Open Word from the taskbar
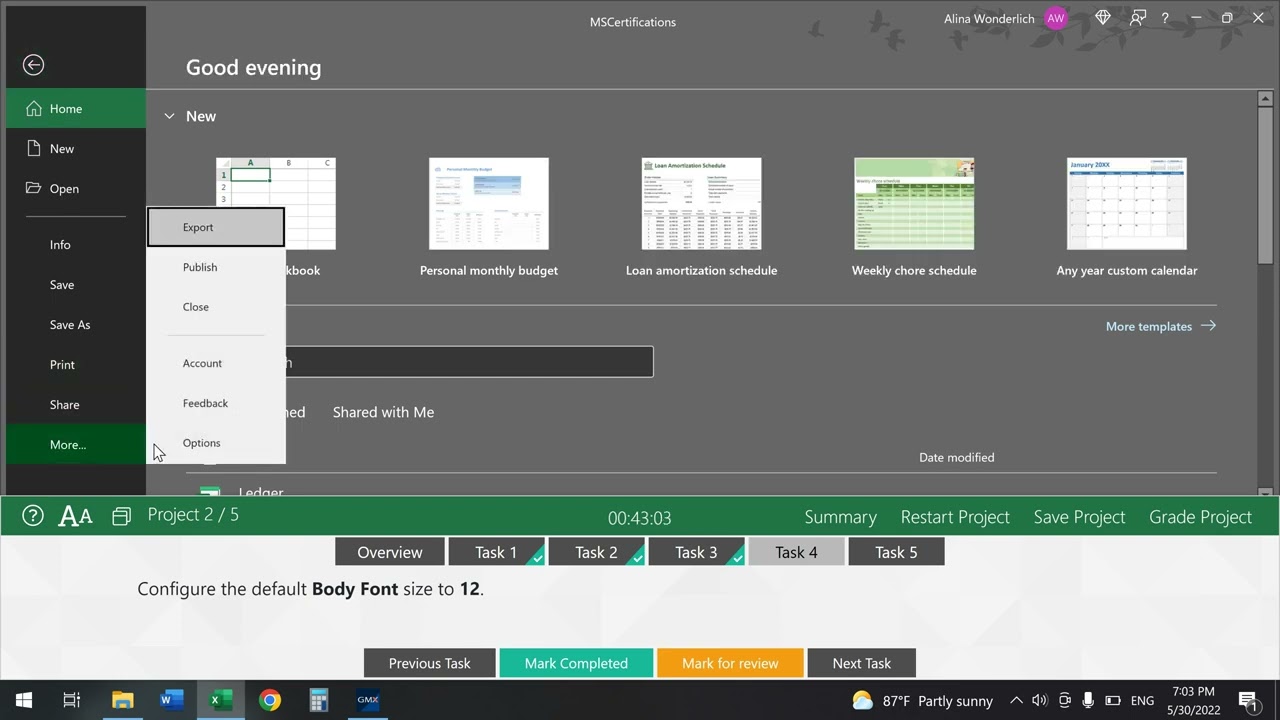1280x720 pixels. tap(171, 700)
